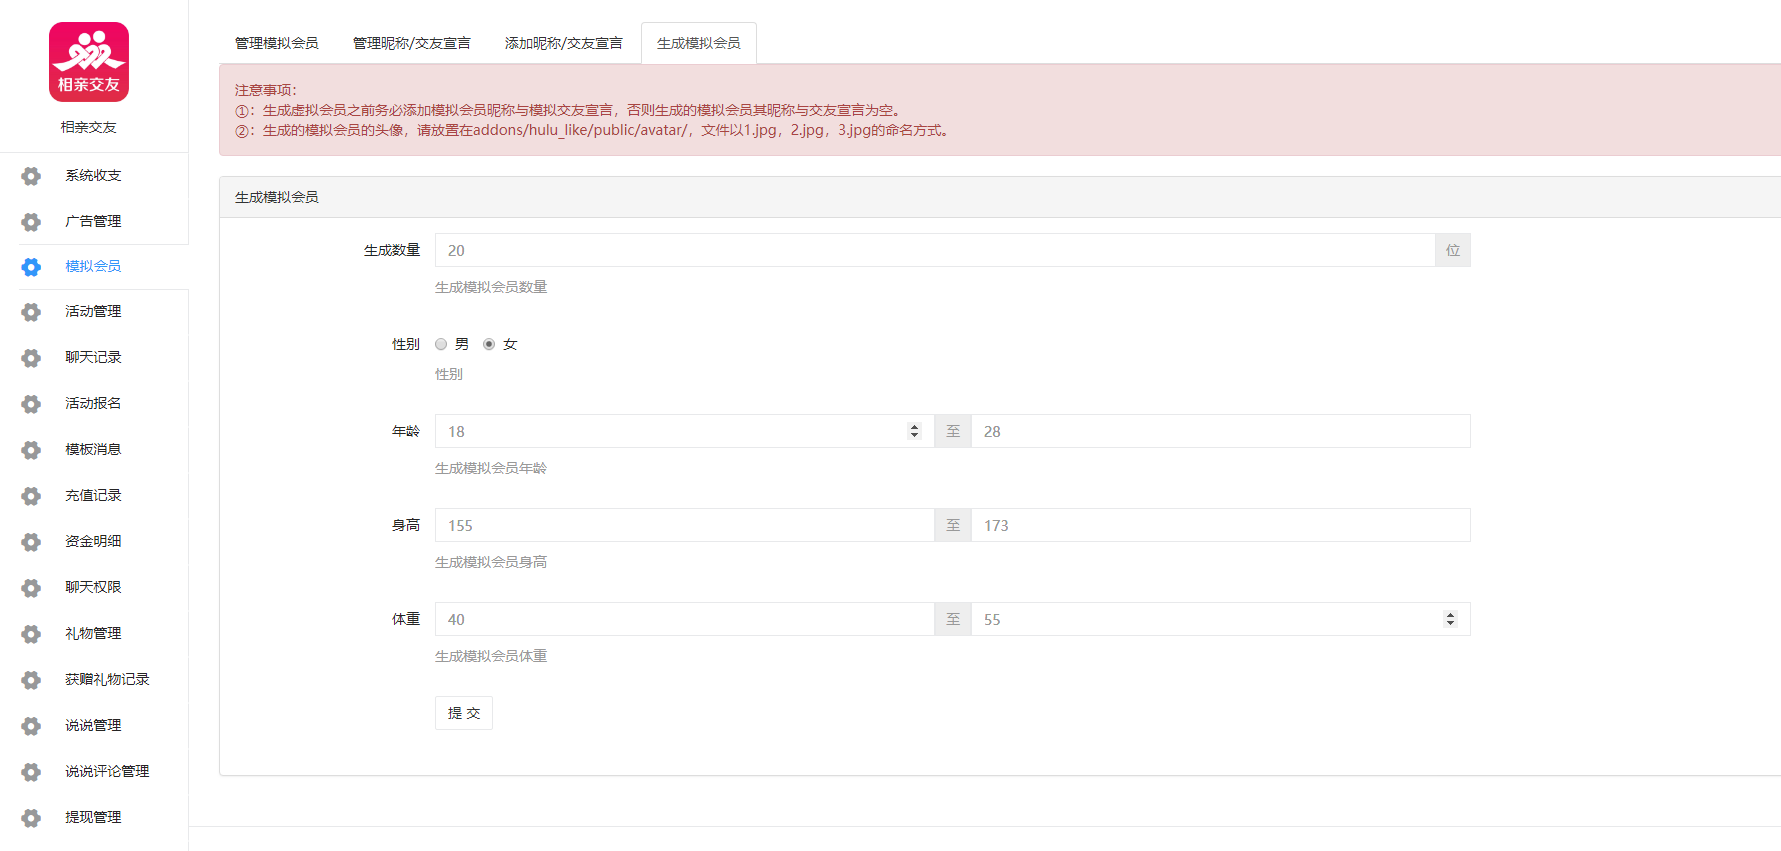The image size is (1781, 851).
Task: Click gear icon beside 广告管理
Action: pos(31,222)
